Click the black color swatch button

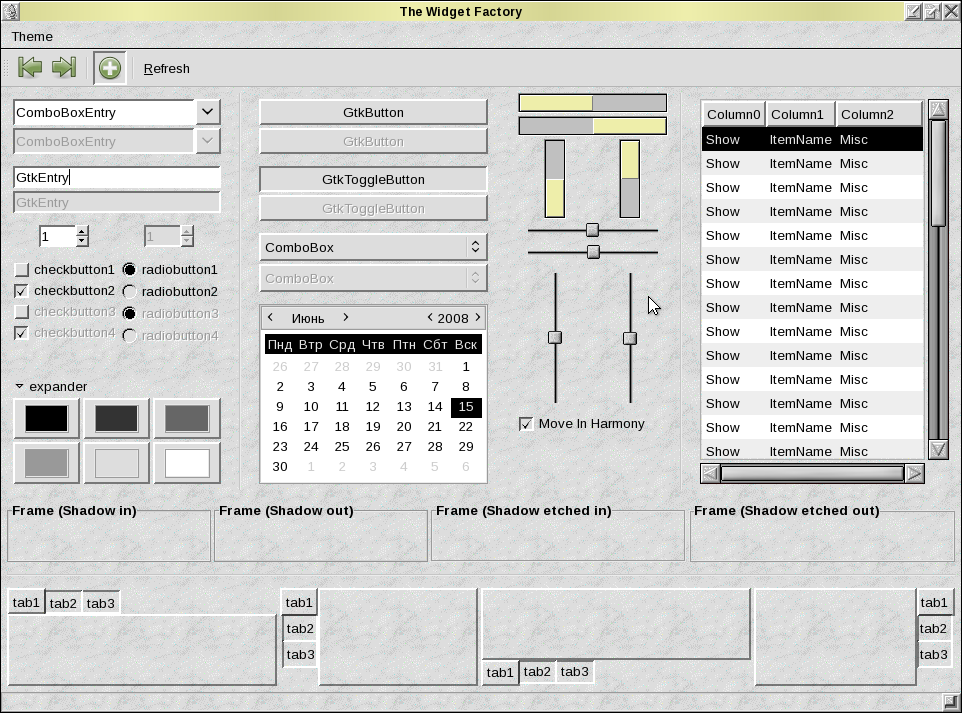coord(47,418)
